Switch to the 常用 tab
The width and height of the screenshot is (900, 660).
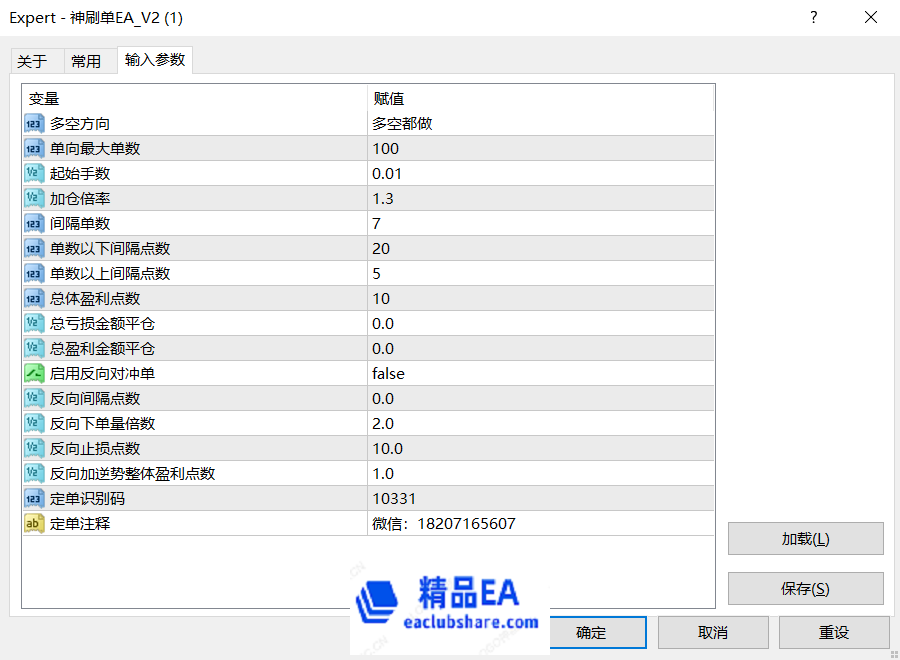[88, 60]
